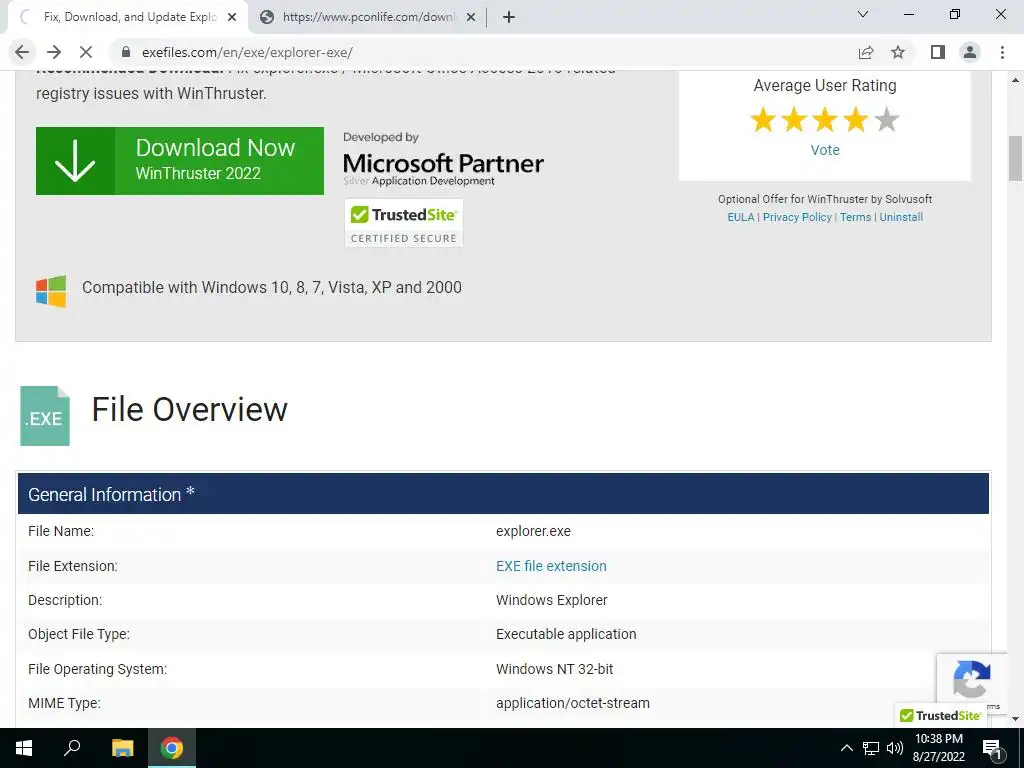Open File Explorer from taskbar
This screenshot has width=1024, height=768.
pos(122,748)
